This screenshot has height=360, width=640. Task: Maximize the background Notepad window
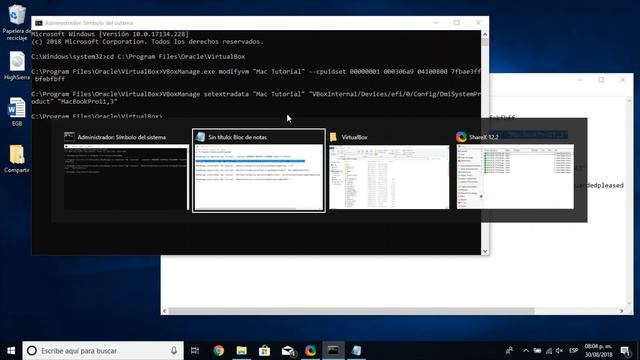click(x=601, y=80)
